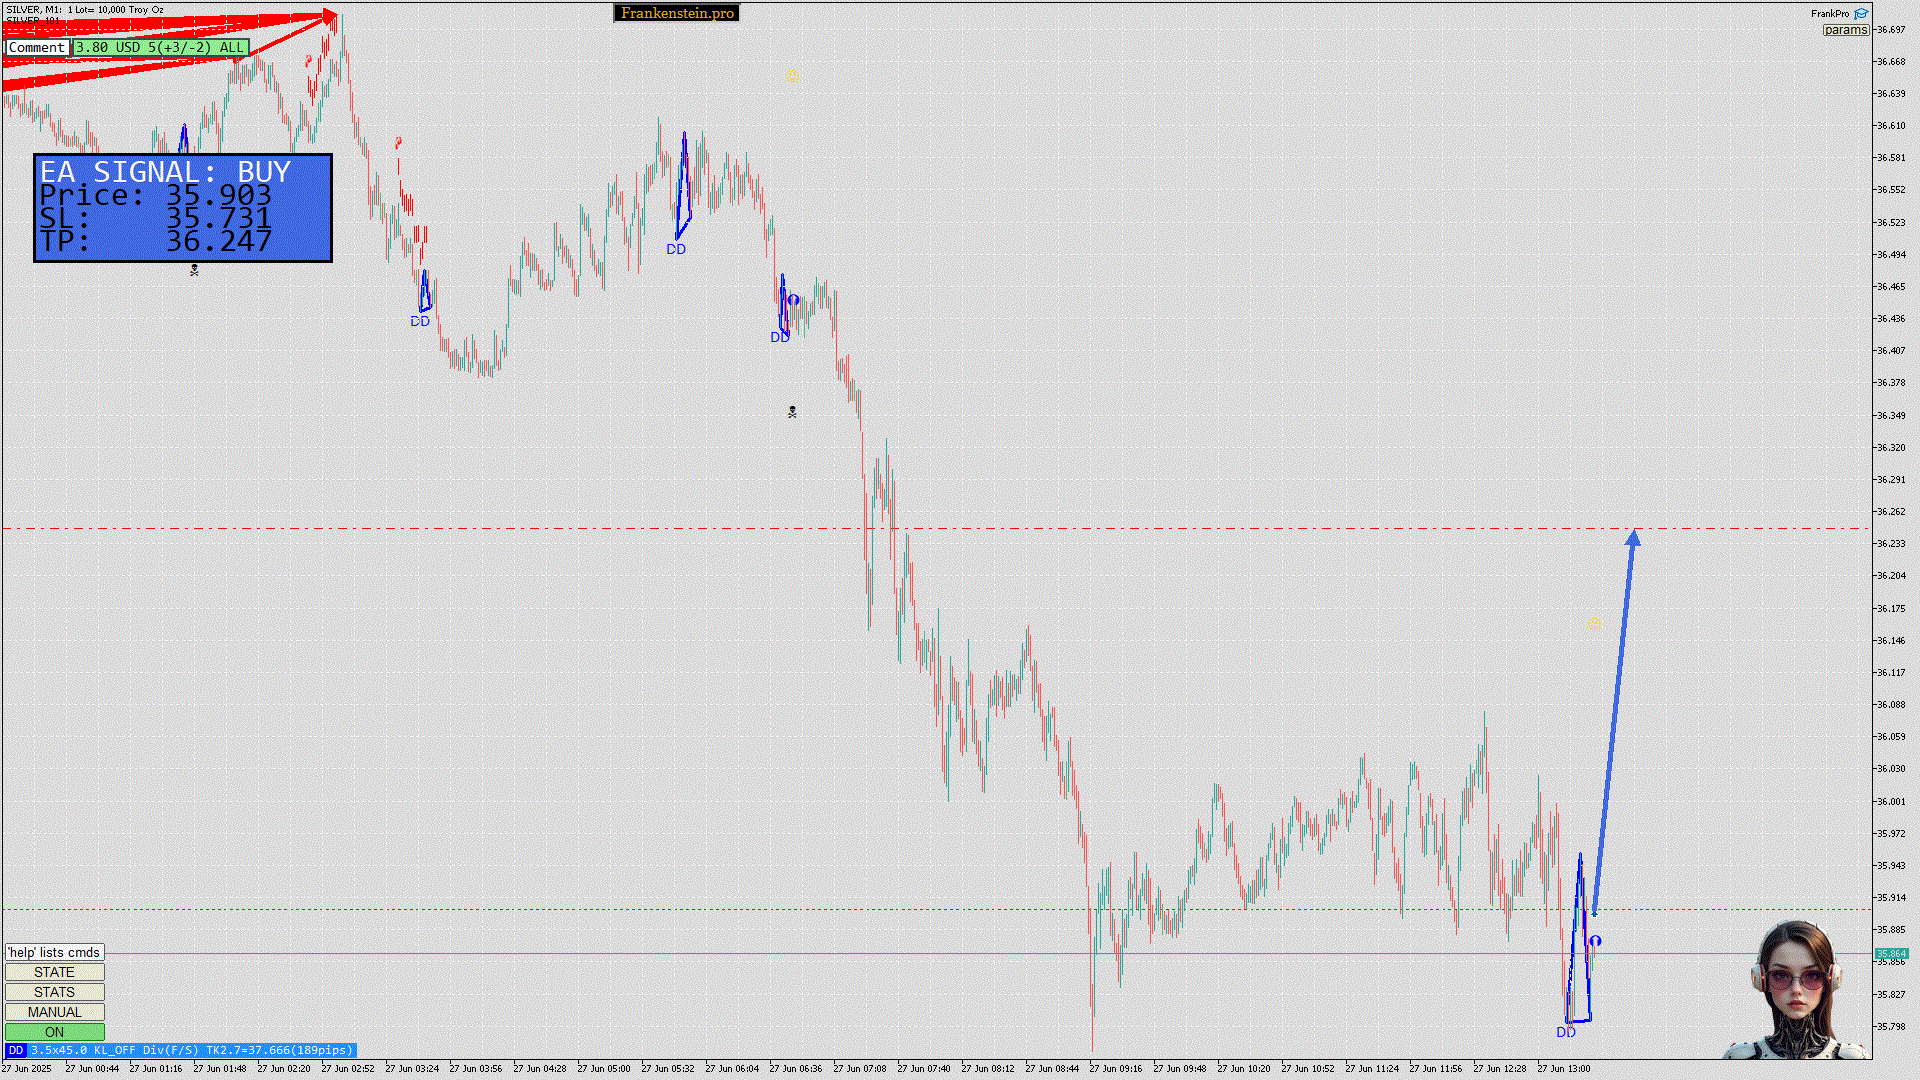
Task: Click the green 3.80 USD profit summary label
Action: coord(160,47)
